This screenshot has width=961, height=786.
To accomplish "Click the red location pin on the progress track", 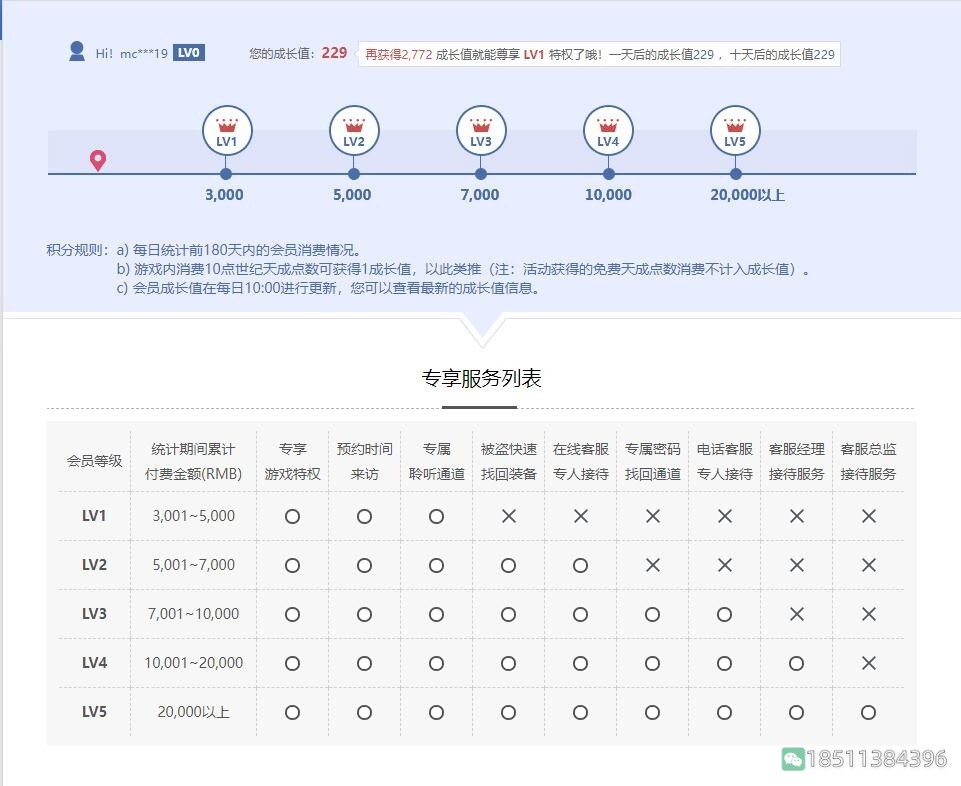I will pyautogui.click(x=97, y=158).
